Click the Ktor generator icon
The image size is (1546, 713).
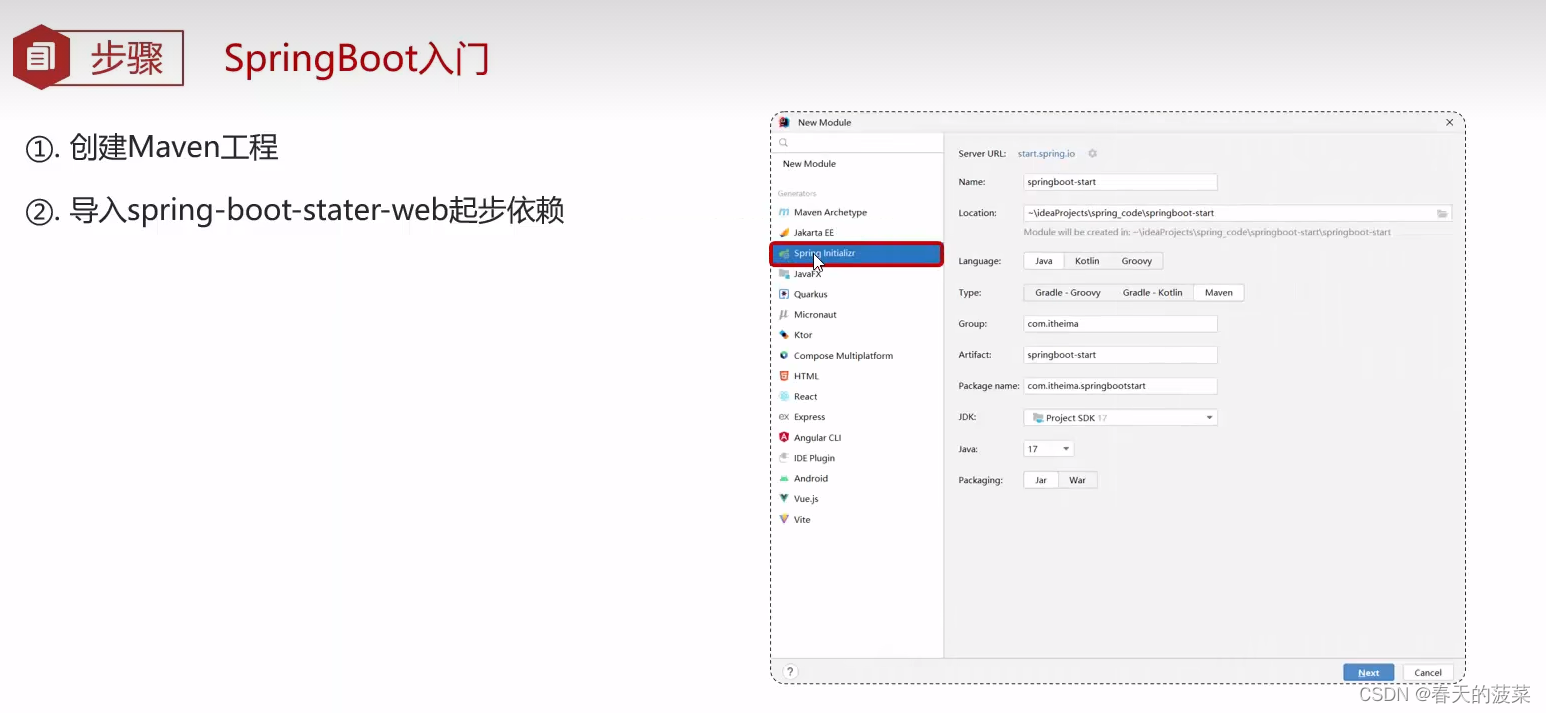(x=784, y=335)
